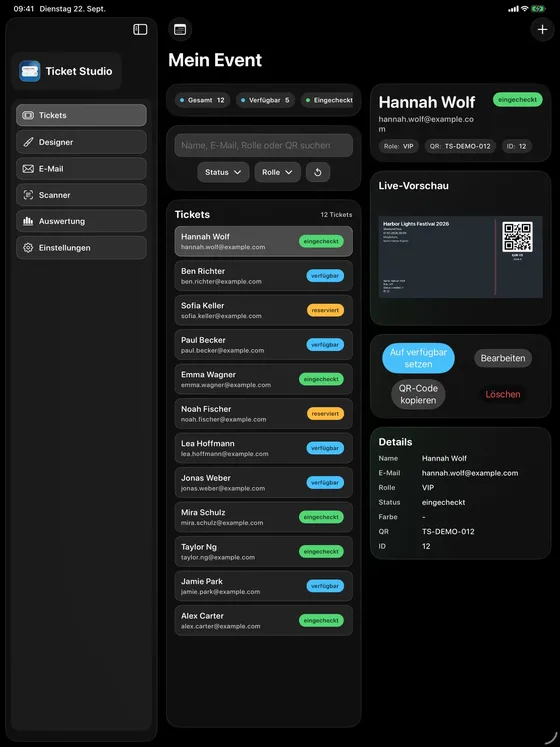Click QR-Code kopieren button
560x747 pixels.
click(418, 394)
